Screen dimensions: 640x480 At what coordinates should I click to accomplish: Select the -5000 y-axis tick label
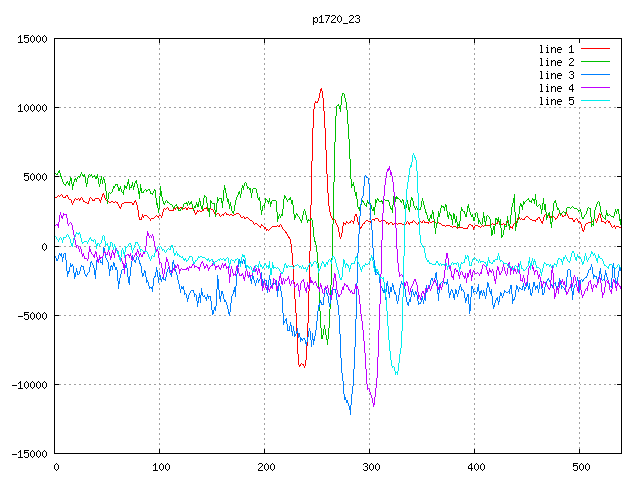tap(31, 316)
